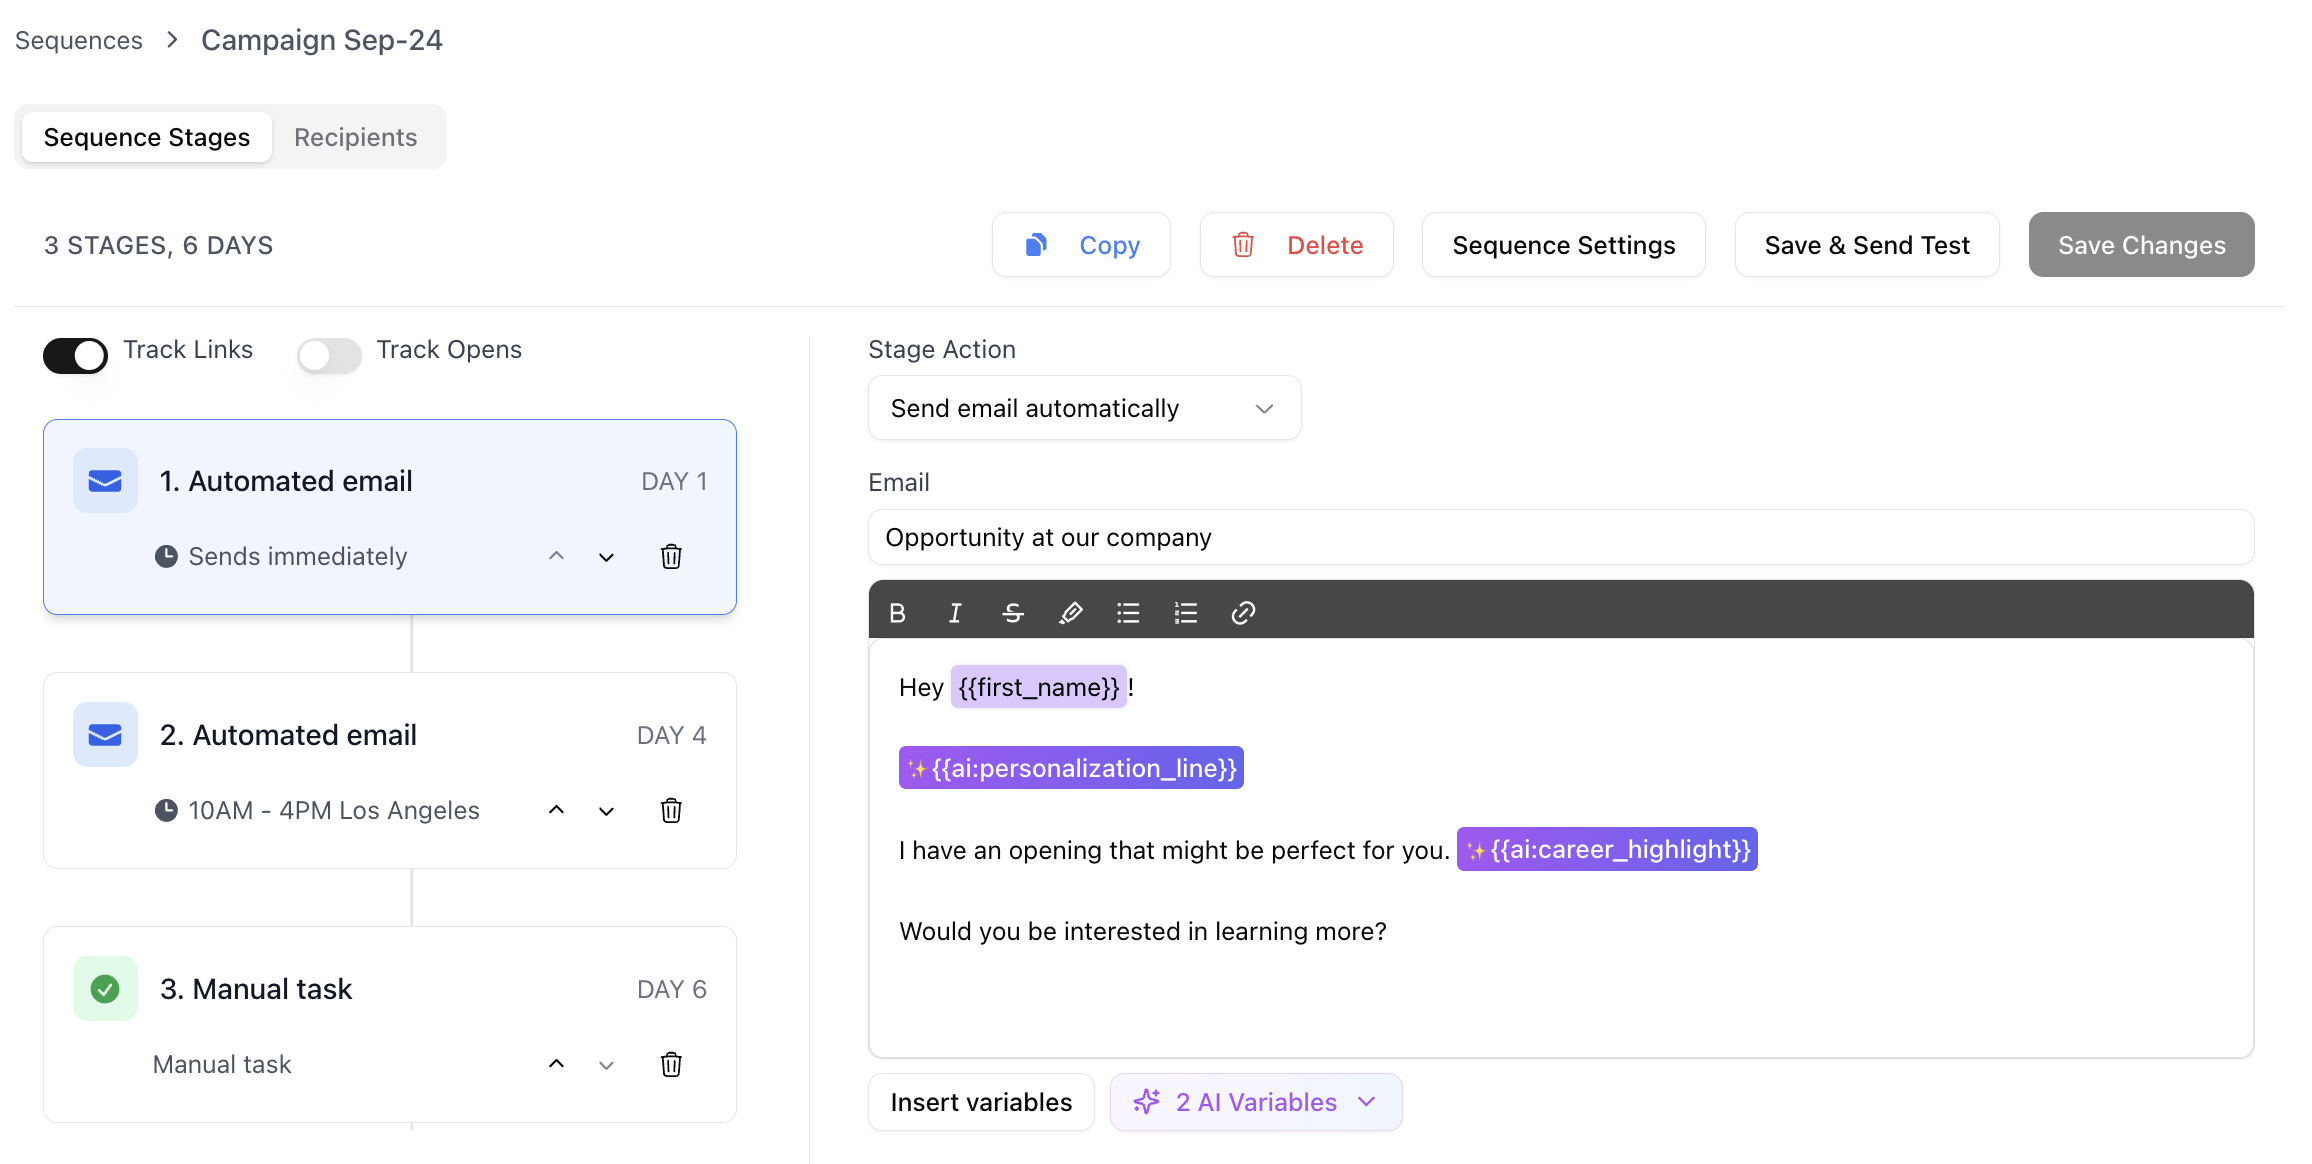Click the Copy button
The height and width of the screenshot is (1164, 2312).
(1081, 245)
